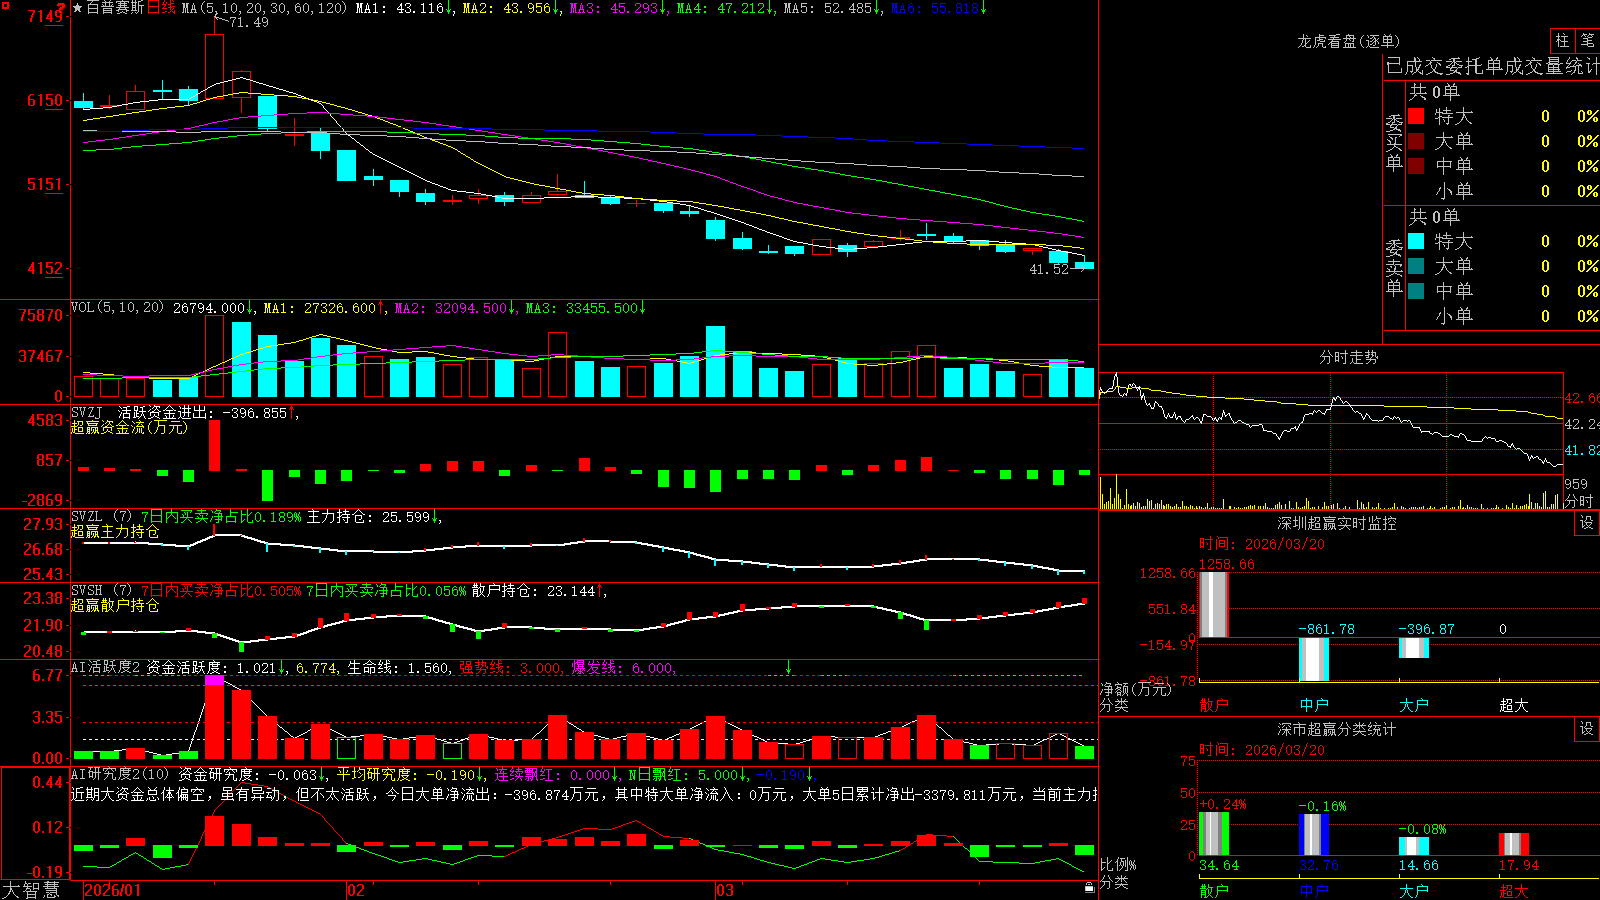
Task: Click the 超赢主力持仓 label
Action: tap(115, 531)
